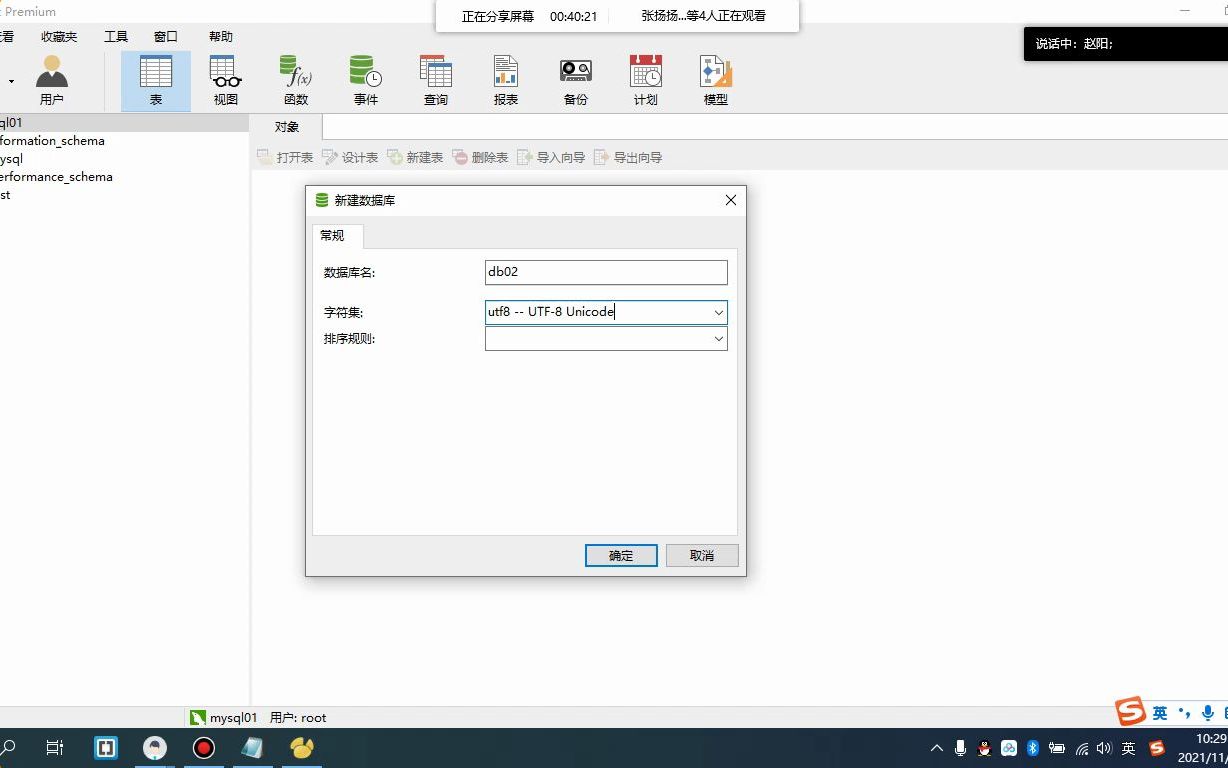Open the volume speaker tray icon

click(1104, 748)
